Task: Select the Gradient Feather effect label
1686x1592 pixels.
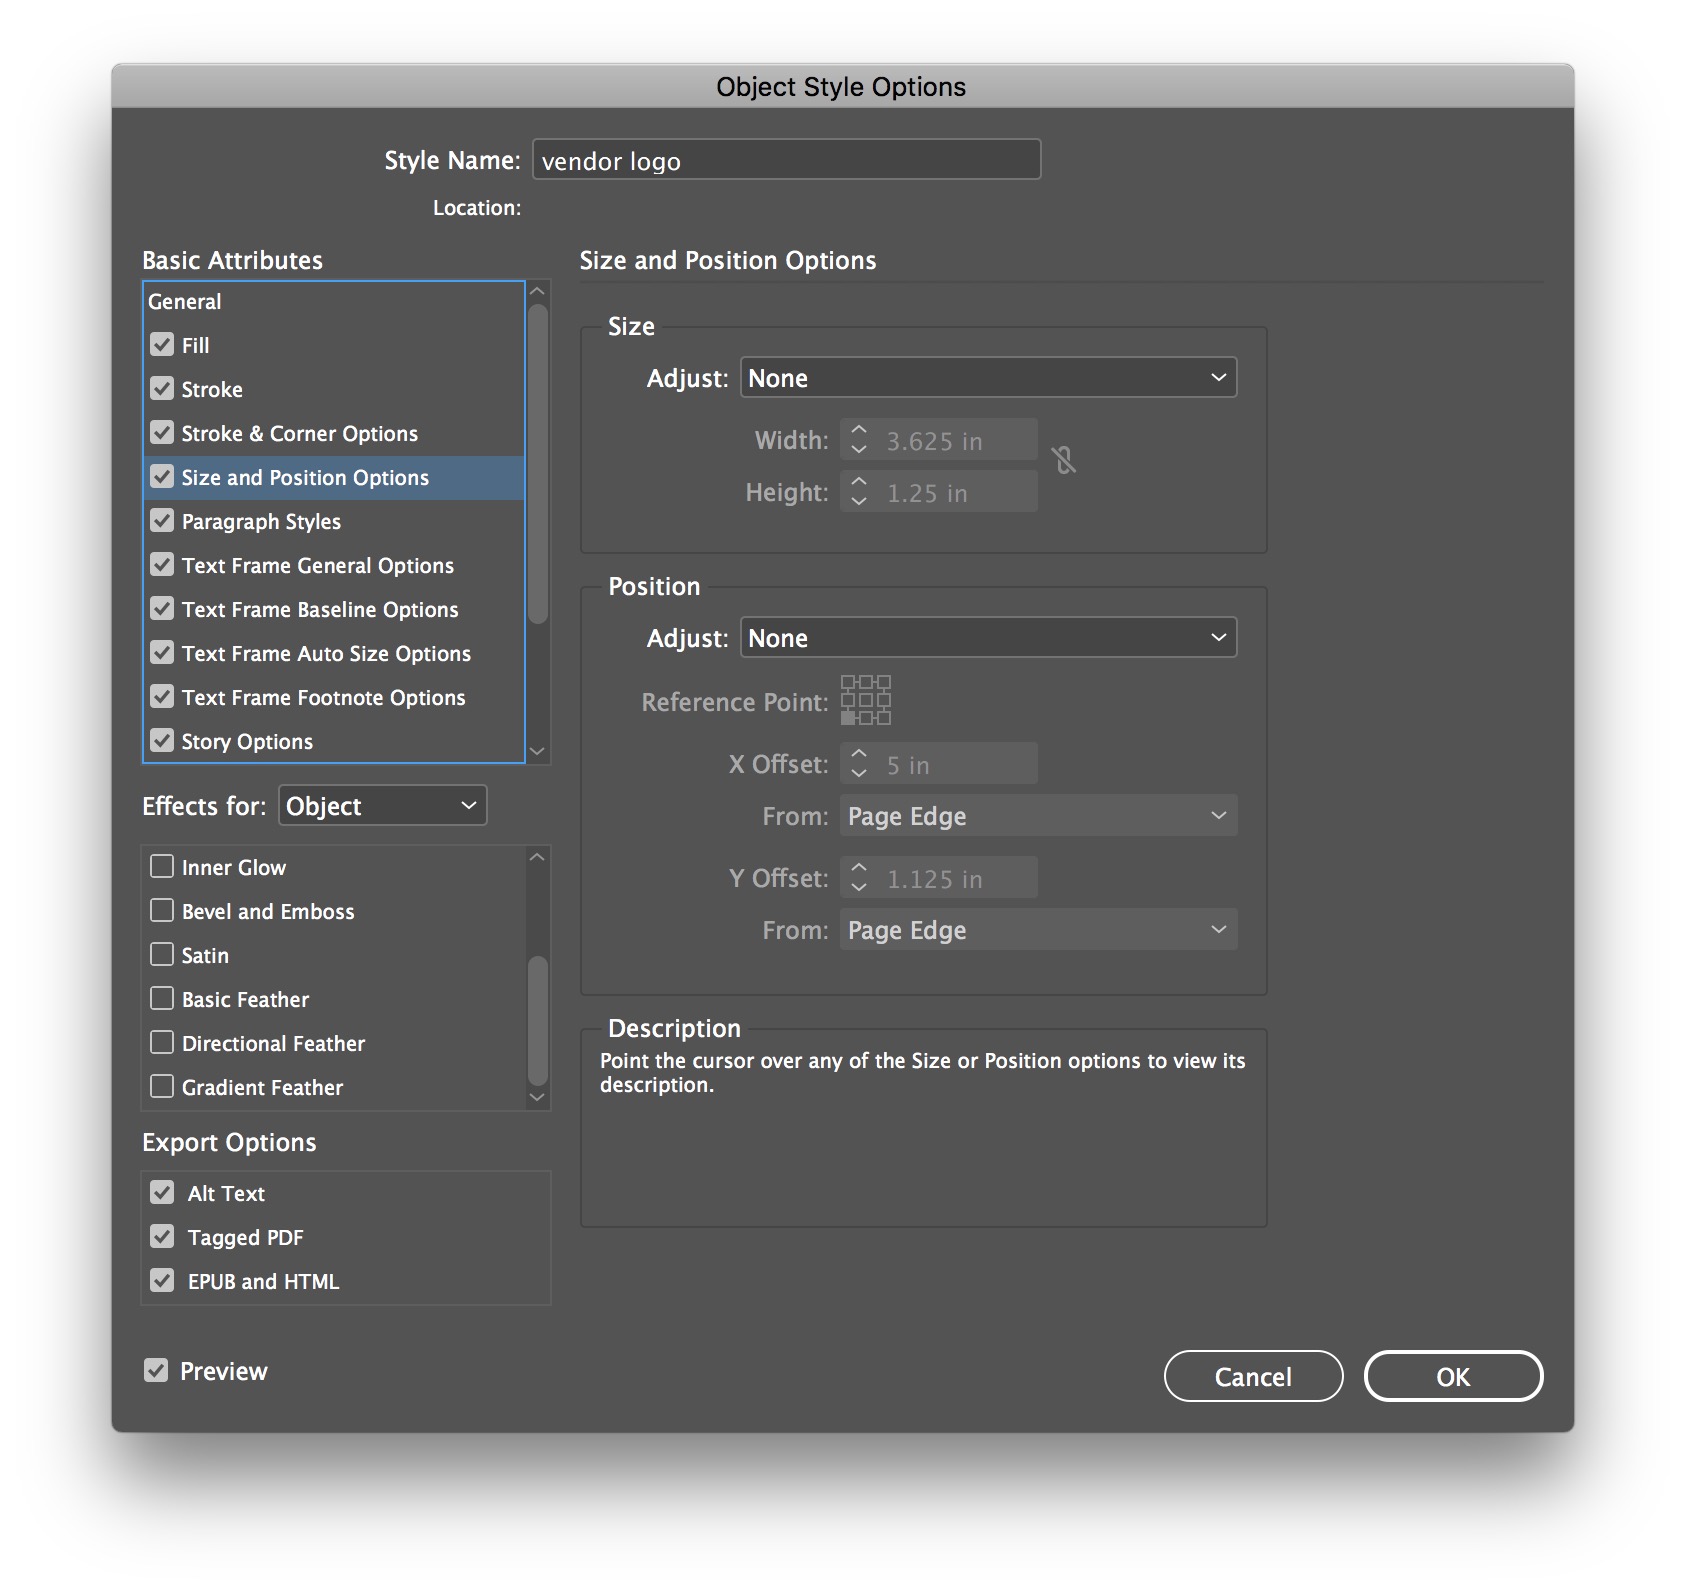Action: [x=262, y=1088]
